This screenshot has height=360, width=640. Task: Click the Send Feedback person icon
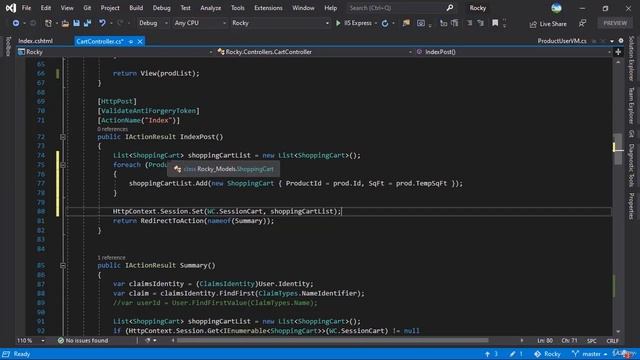(x=582, y=24)
